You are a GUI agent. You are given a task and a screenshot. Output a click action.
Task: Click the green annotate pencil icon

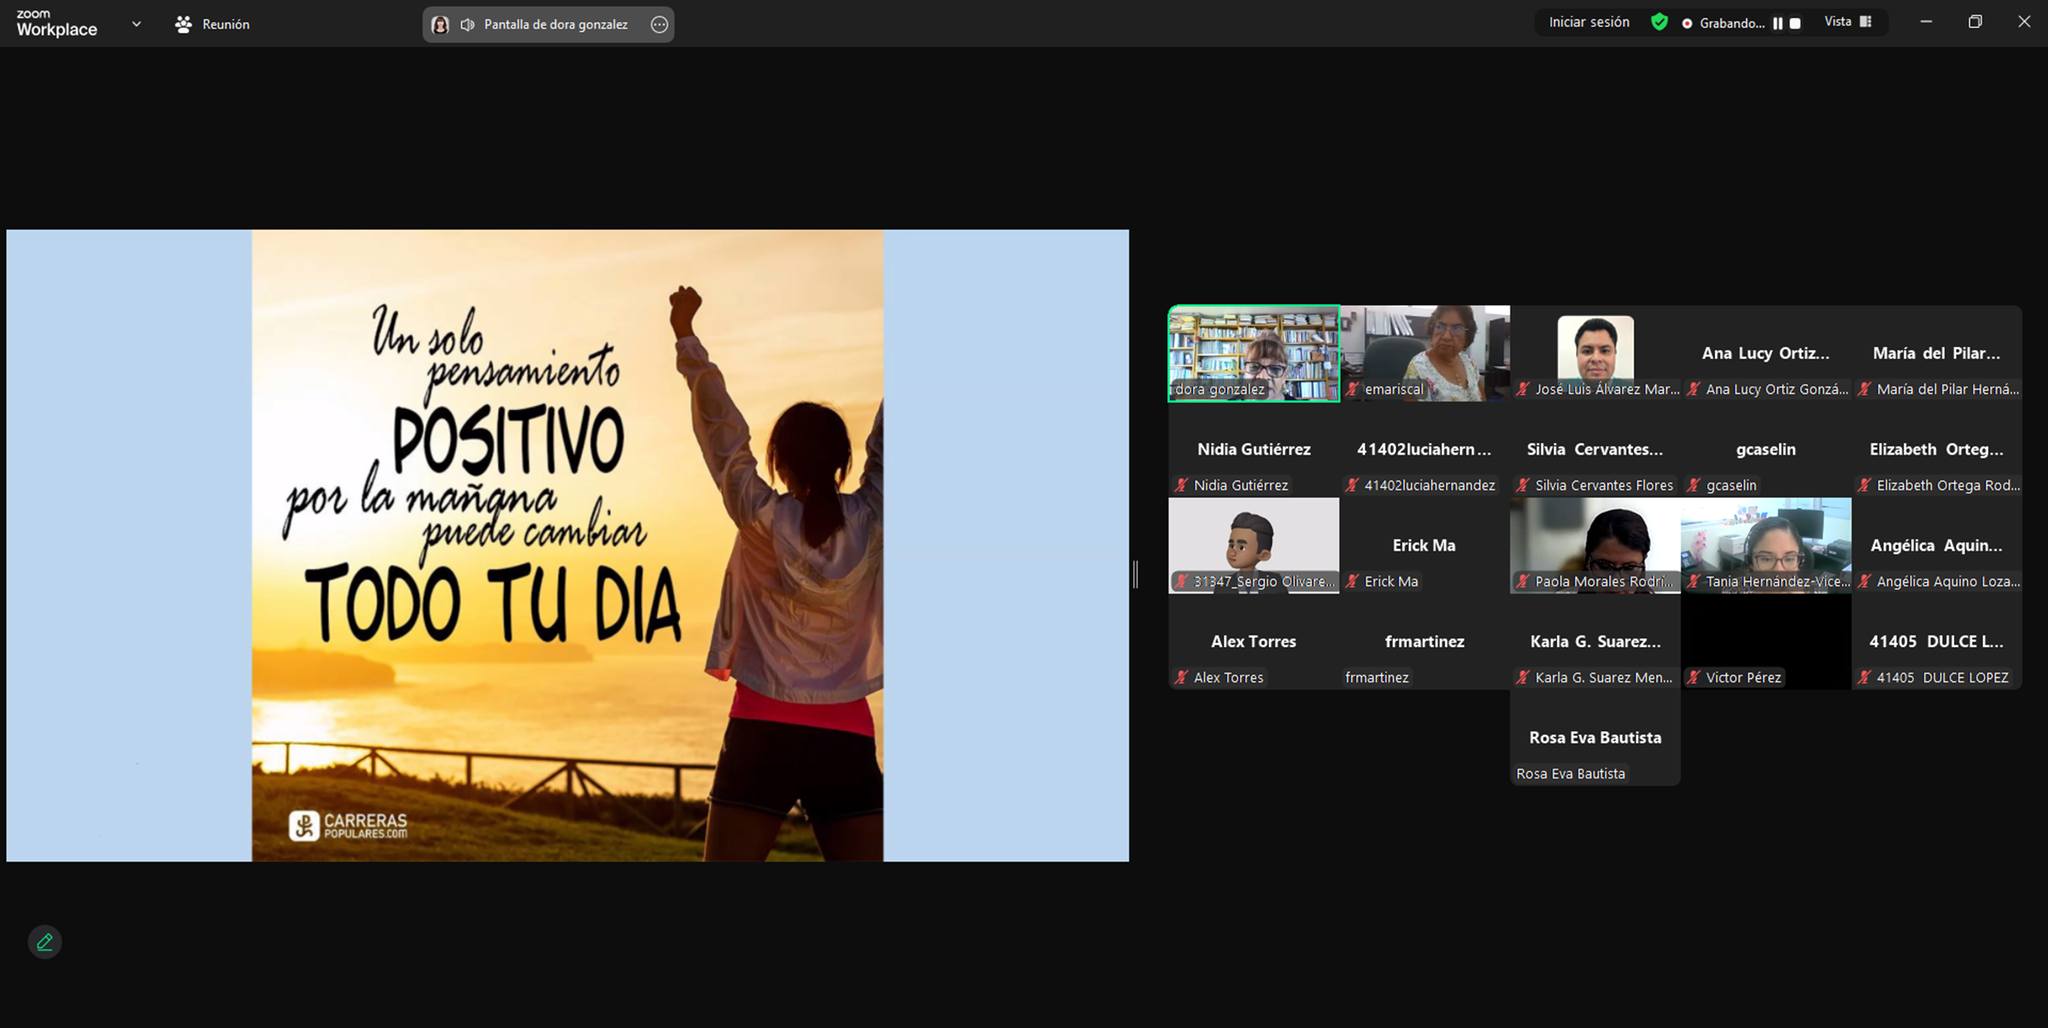tap(45, 942)
